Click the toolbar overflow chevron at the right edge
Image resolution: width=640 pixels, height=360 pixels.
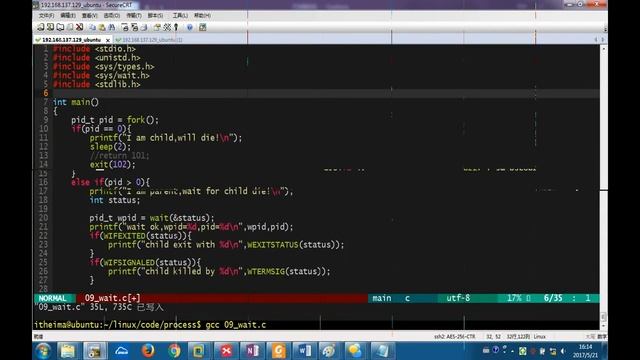click(x=605, y=29)
